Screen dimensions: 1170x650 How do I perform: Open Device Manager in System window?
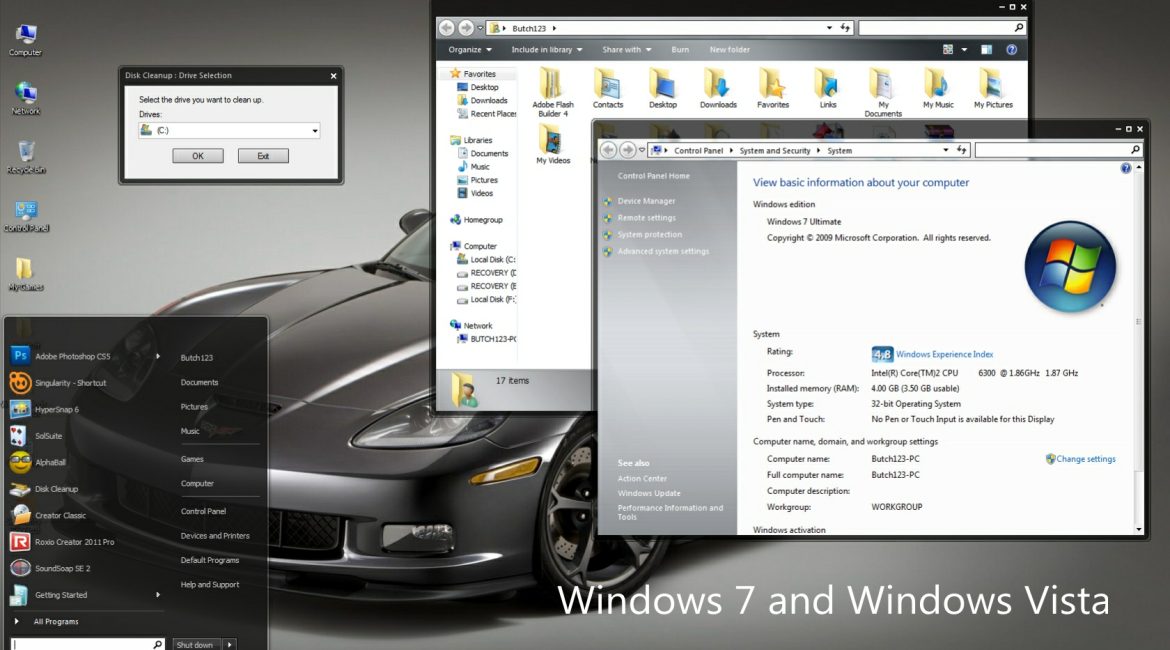pyautogui.click(x=646, y=201)
